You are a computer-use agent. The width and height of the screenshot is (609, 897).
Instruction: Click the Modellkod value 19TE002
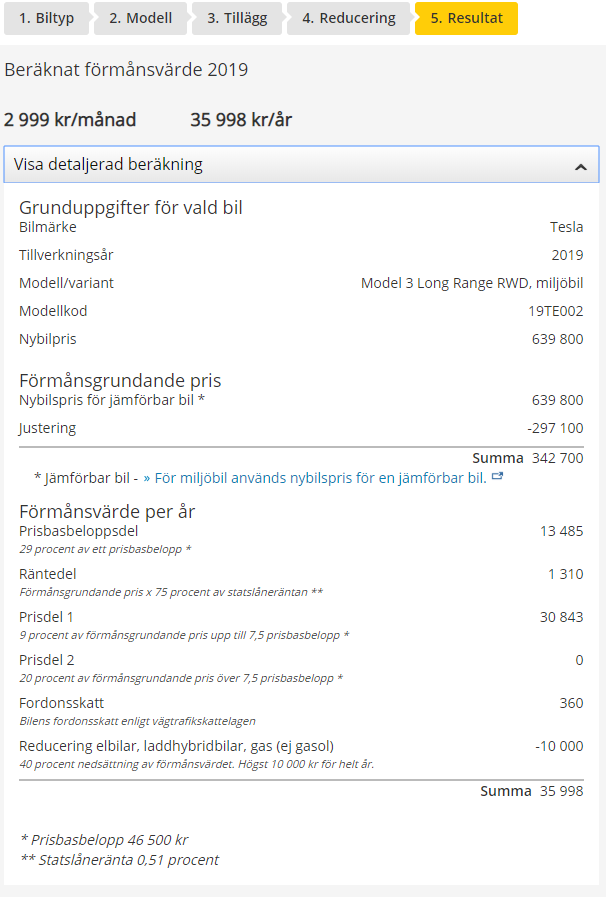coord(555,311)
